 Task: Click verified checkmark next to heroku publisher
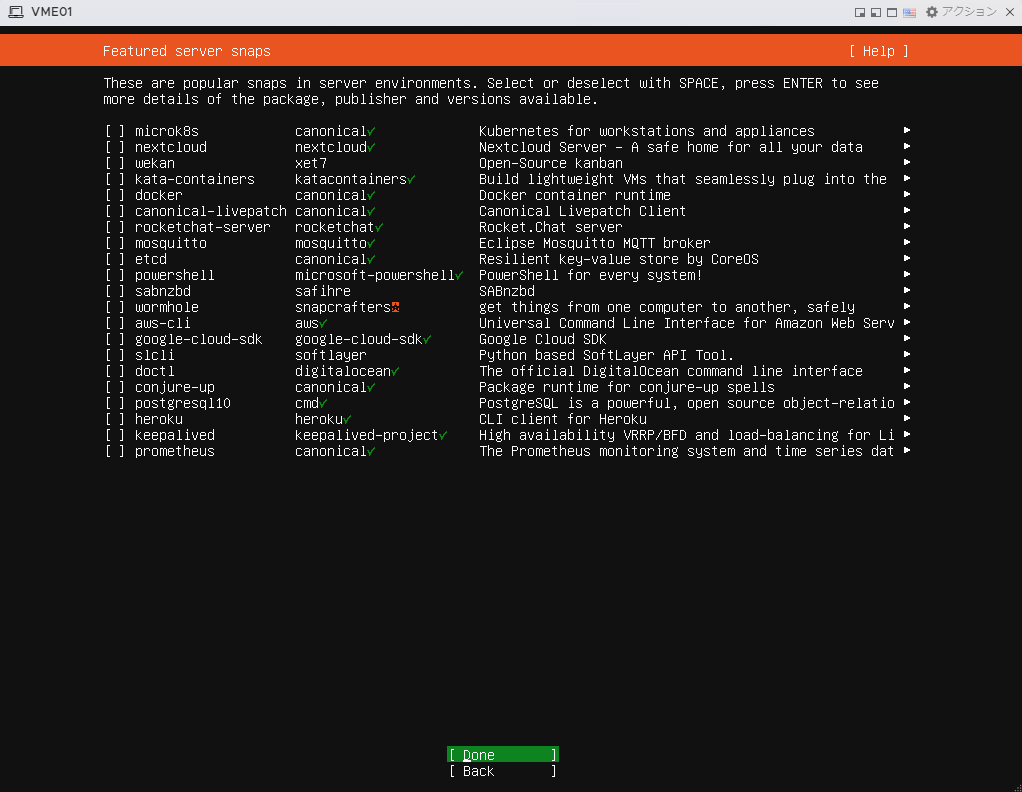tap(347, 420)
